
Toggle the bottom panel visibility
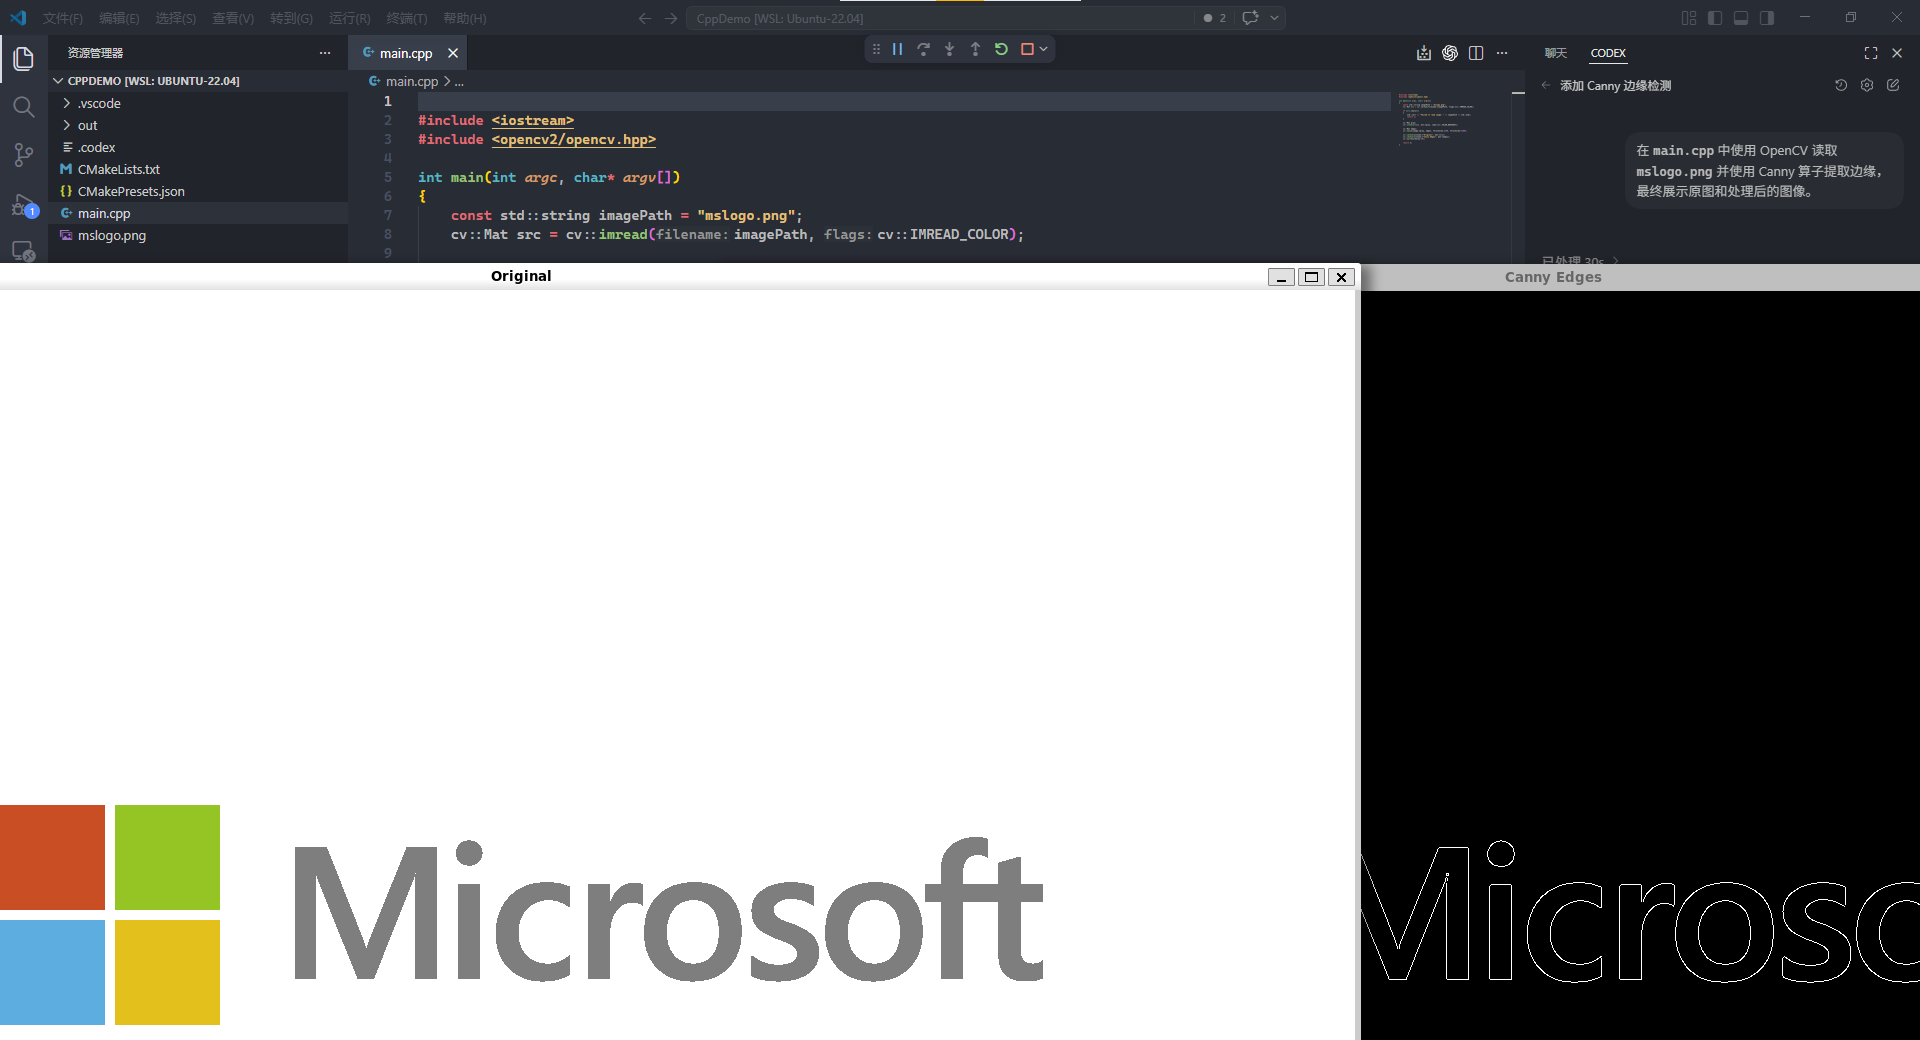pyautogui.click(x=1741, y=18)
